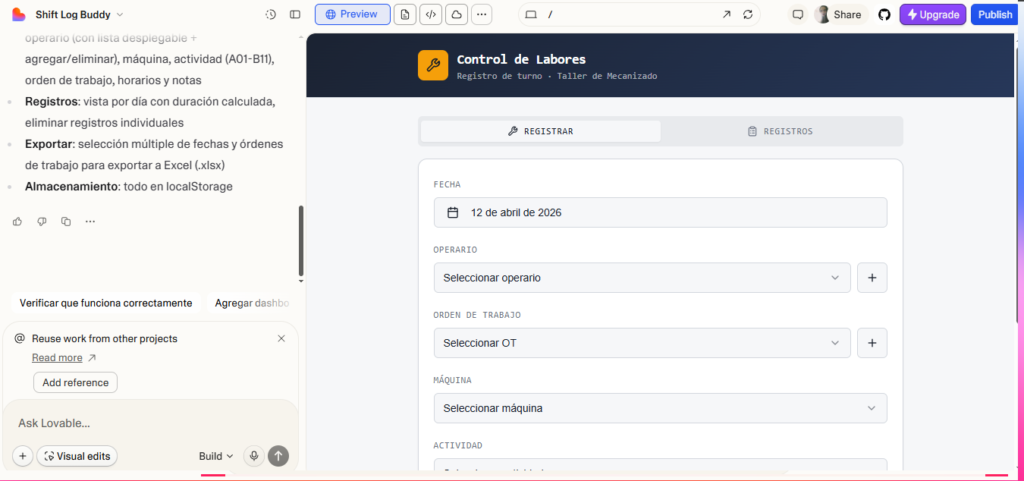Screen dimensions: 1024x481
Task: Give the response a thumbs up
Action: 18,222
